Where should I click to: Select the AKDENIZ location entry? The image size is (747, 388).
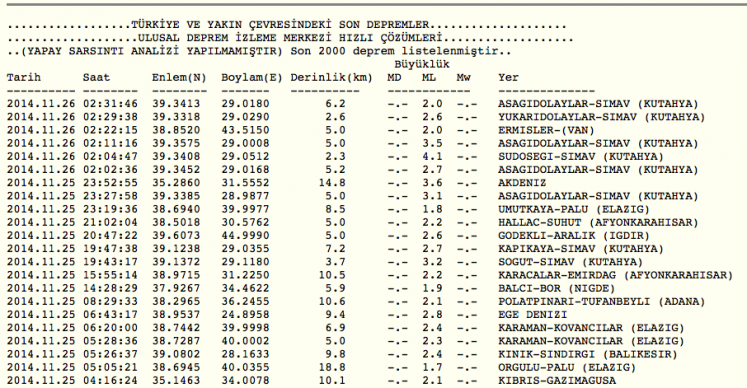pyautogui.click(x=522, y=183)
